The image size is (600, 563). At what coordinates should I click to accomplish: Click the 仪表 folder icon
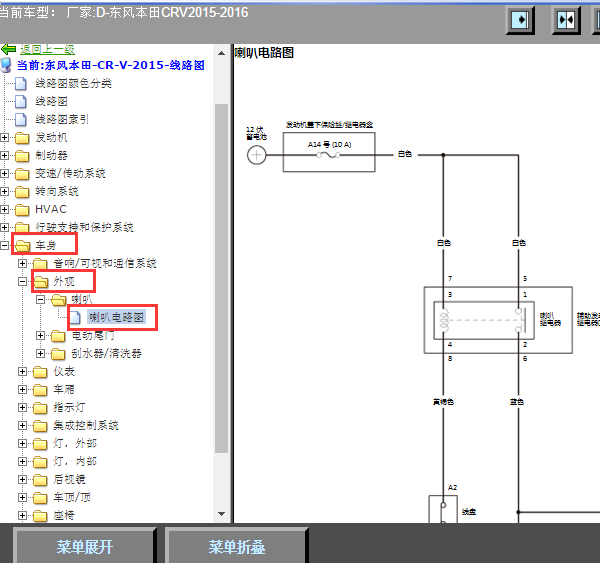(40, 372)
